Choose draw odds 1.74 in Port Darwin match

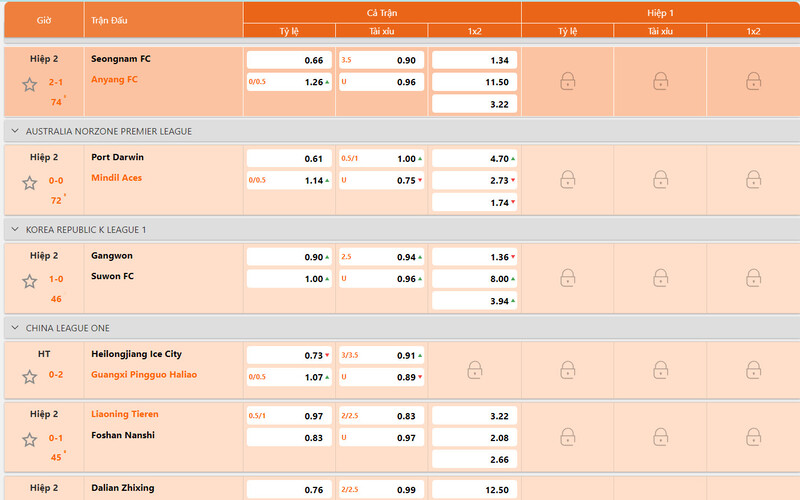pyautogui.click(x=474, y=203)
